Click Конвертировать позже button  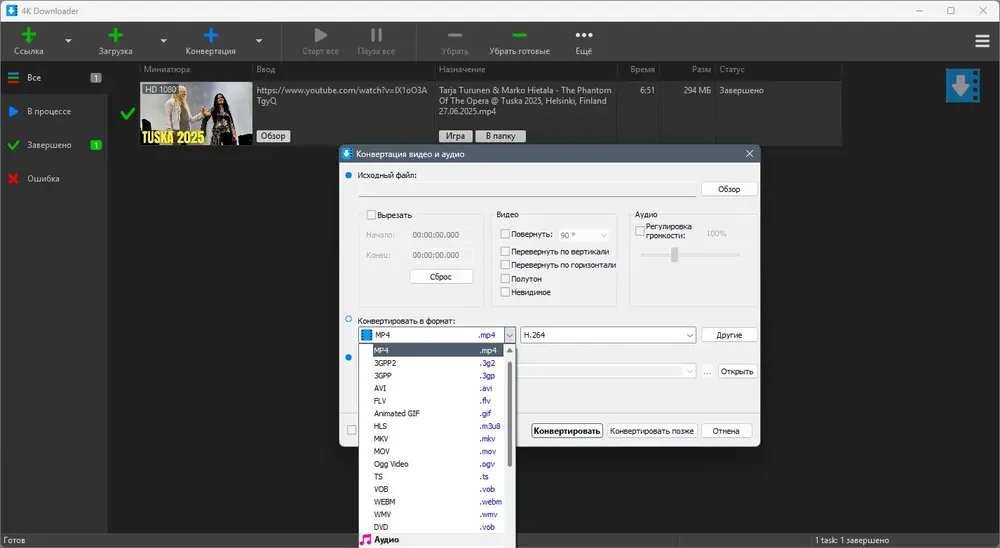652,431
